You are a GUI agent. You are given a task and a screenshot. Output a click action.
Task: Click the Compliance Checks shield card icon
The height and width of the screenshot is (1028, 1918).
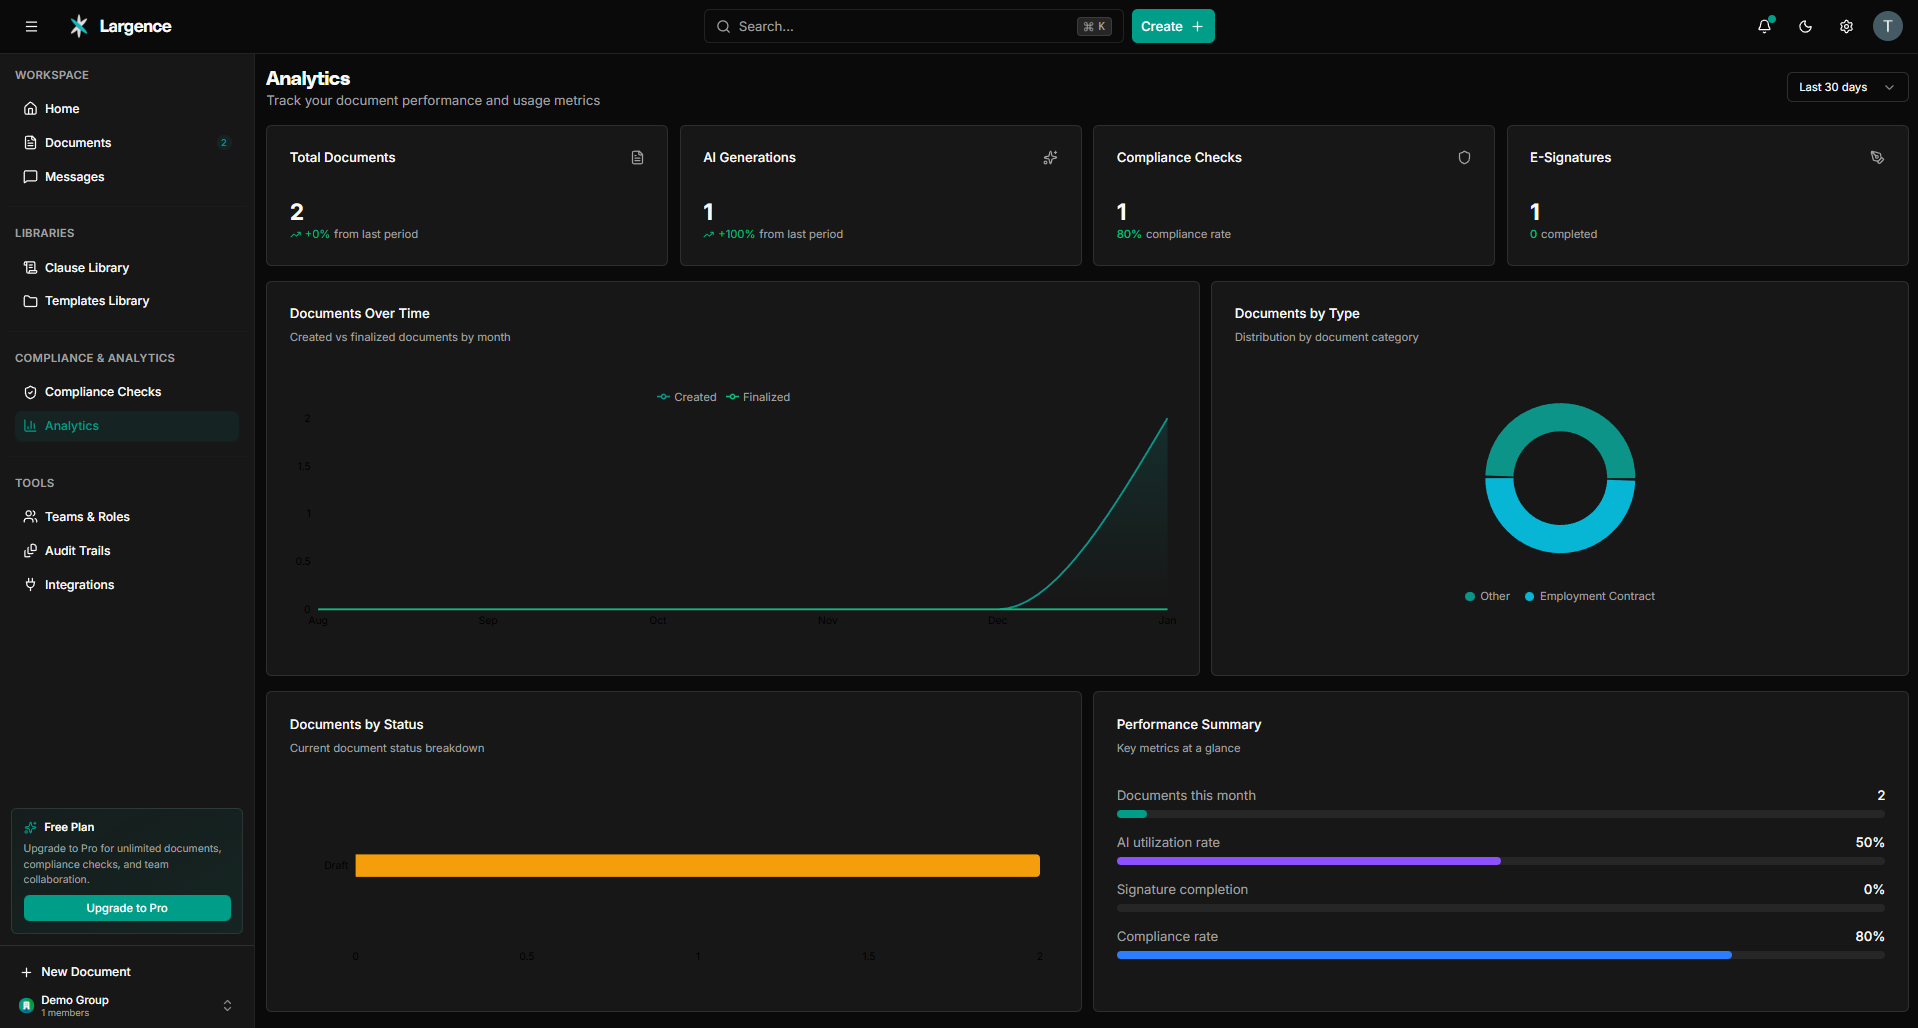(x=1464, y=158)
